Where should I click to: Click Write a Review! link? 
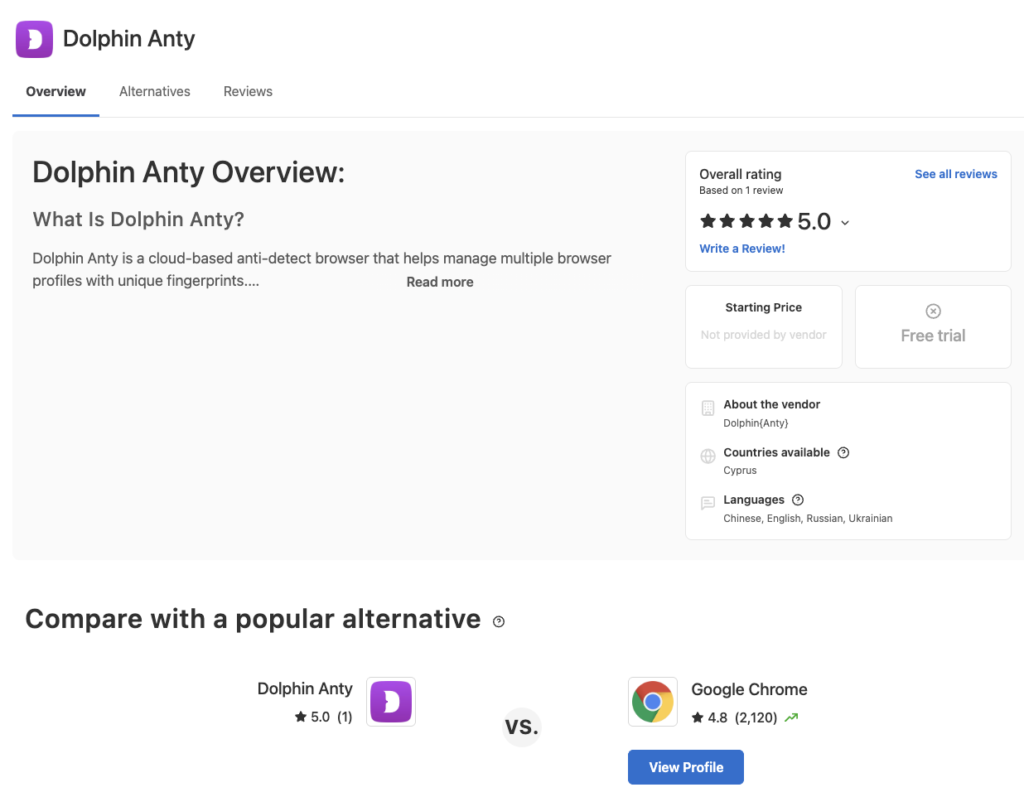(742, 248)
